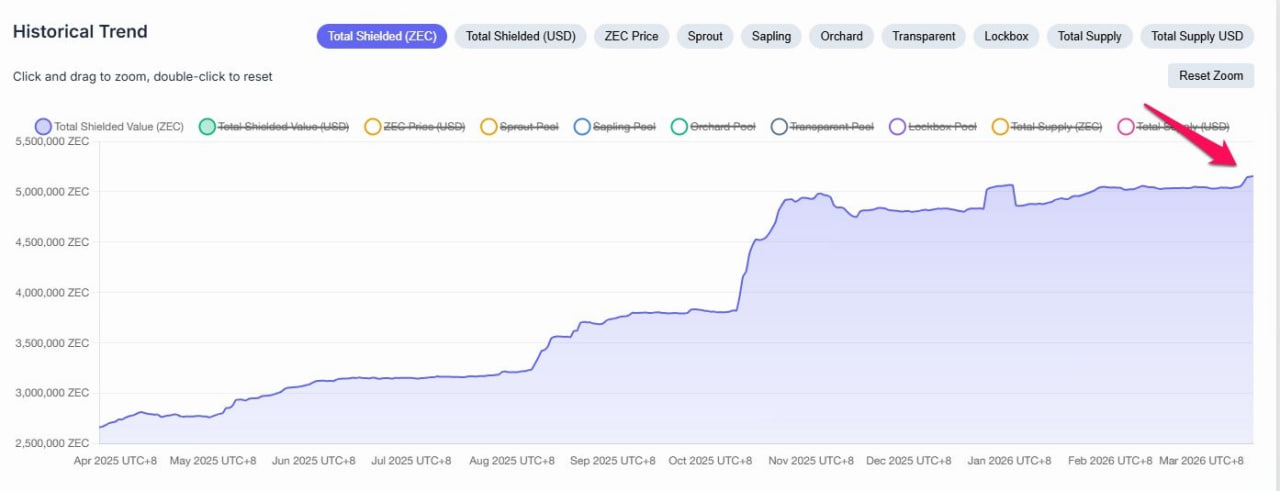
Task: Select the ZEC Price tab
Action: pos(631,36)
